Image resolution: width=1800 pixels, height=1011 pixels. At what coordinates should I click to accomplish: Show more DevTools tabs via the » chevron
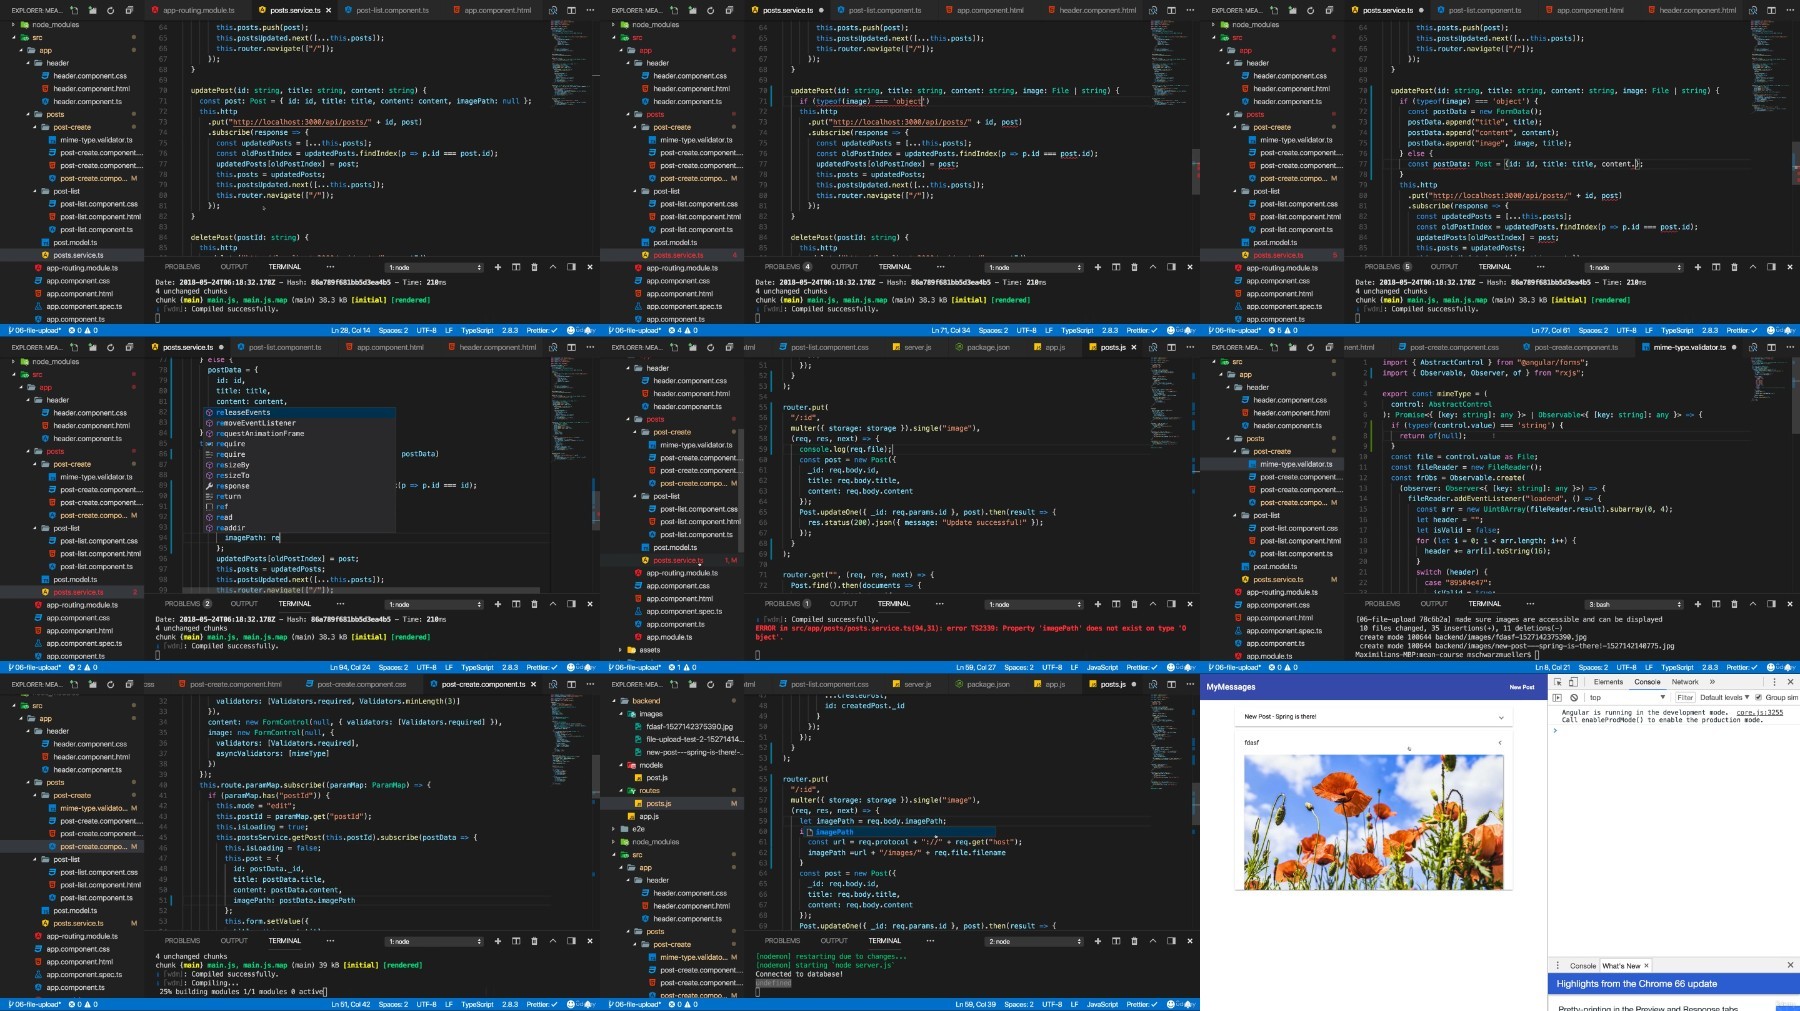(x=1712, y=682)
